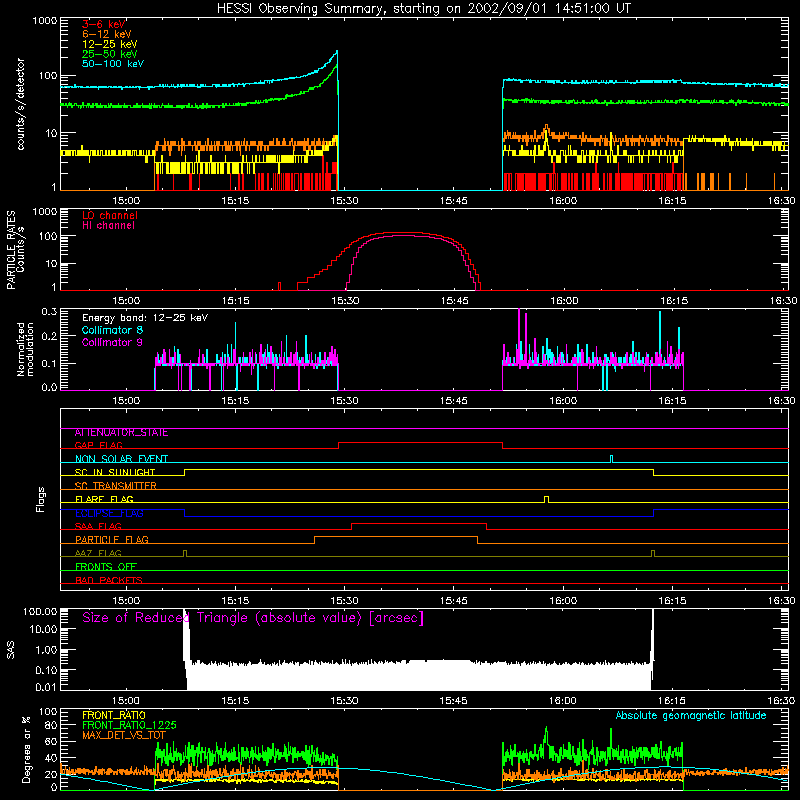The width and height of the screenshot is (800, 800).
Task: Select the 3-6 keV legend label
Action: tap(104, 24)
